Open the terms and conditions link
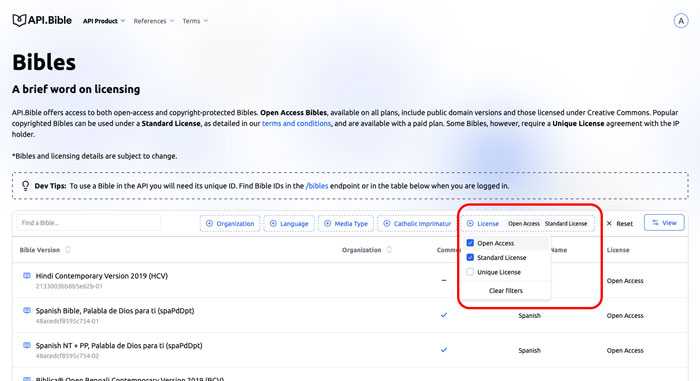 click(x=296, y=123)
